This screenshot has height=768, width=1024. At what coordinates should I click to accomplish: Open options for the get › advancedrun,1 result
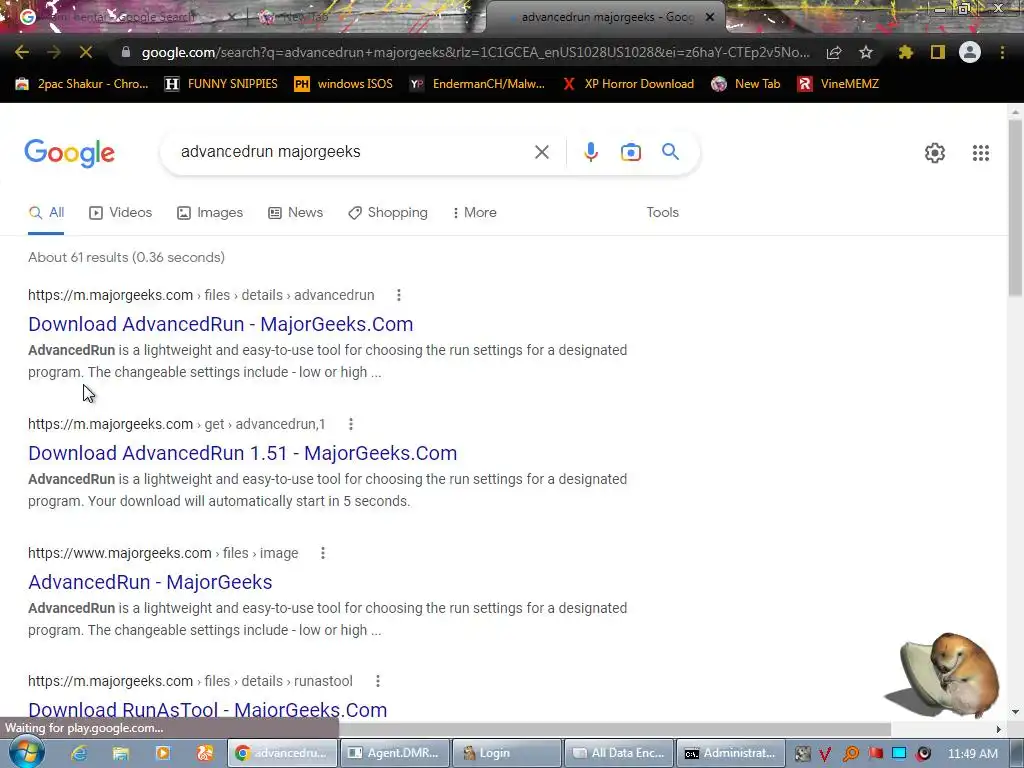tap(351, 424)
